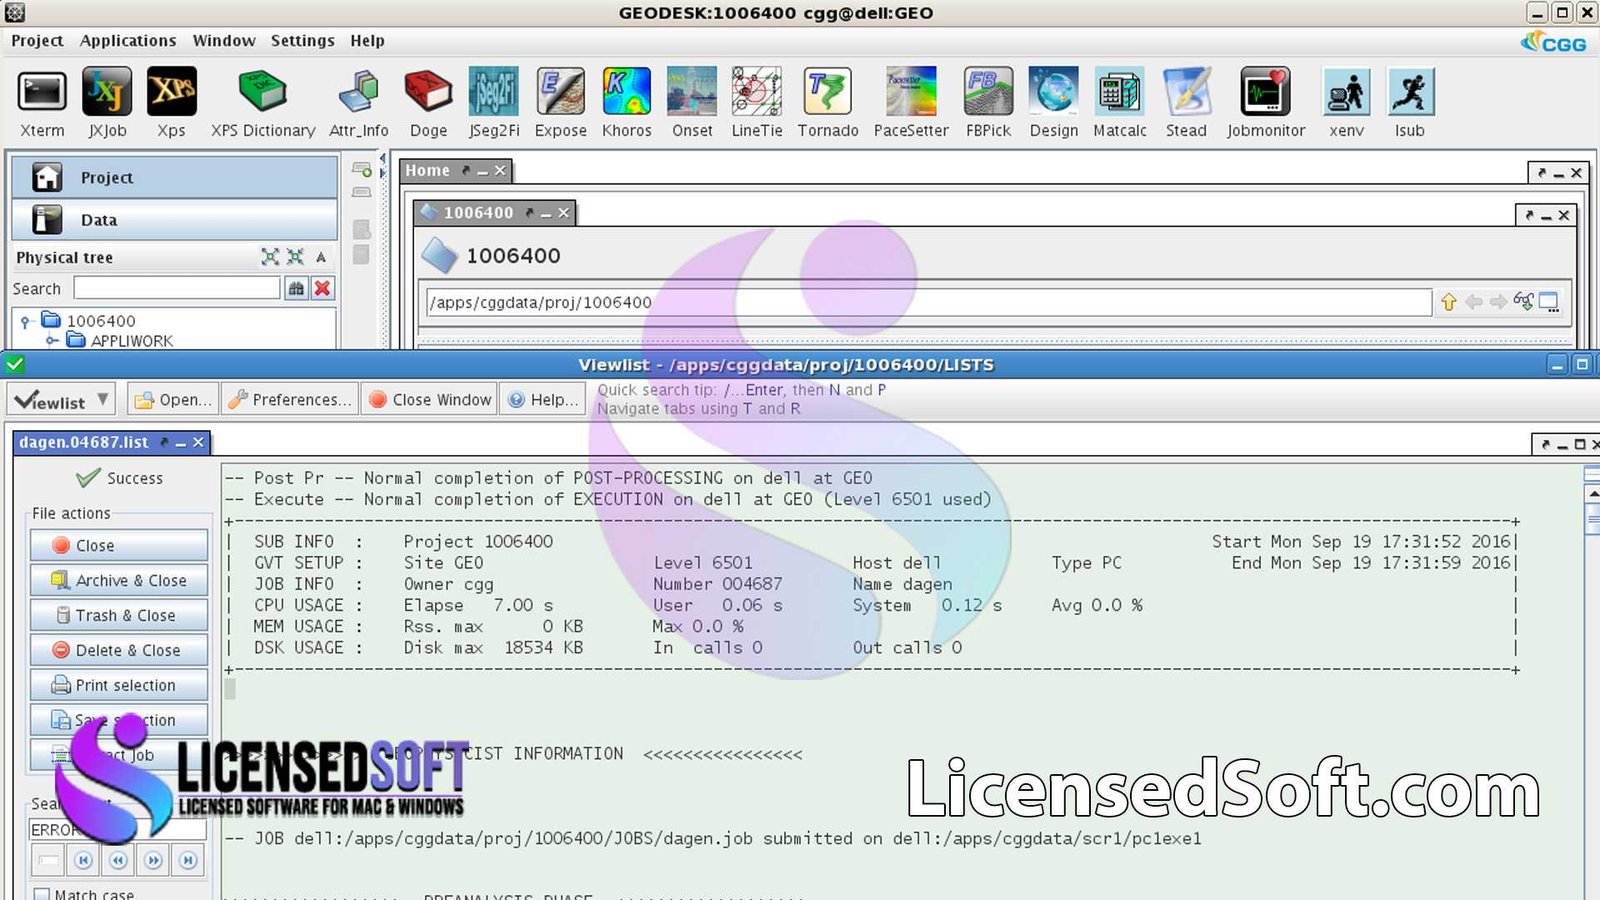Screen dimensions: 1600x900
Task: Open the JXJob application
Action: pos(107,102)
